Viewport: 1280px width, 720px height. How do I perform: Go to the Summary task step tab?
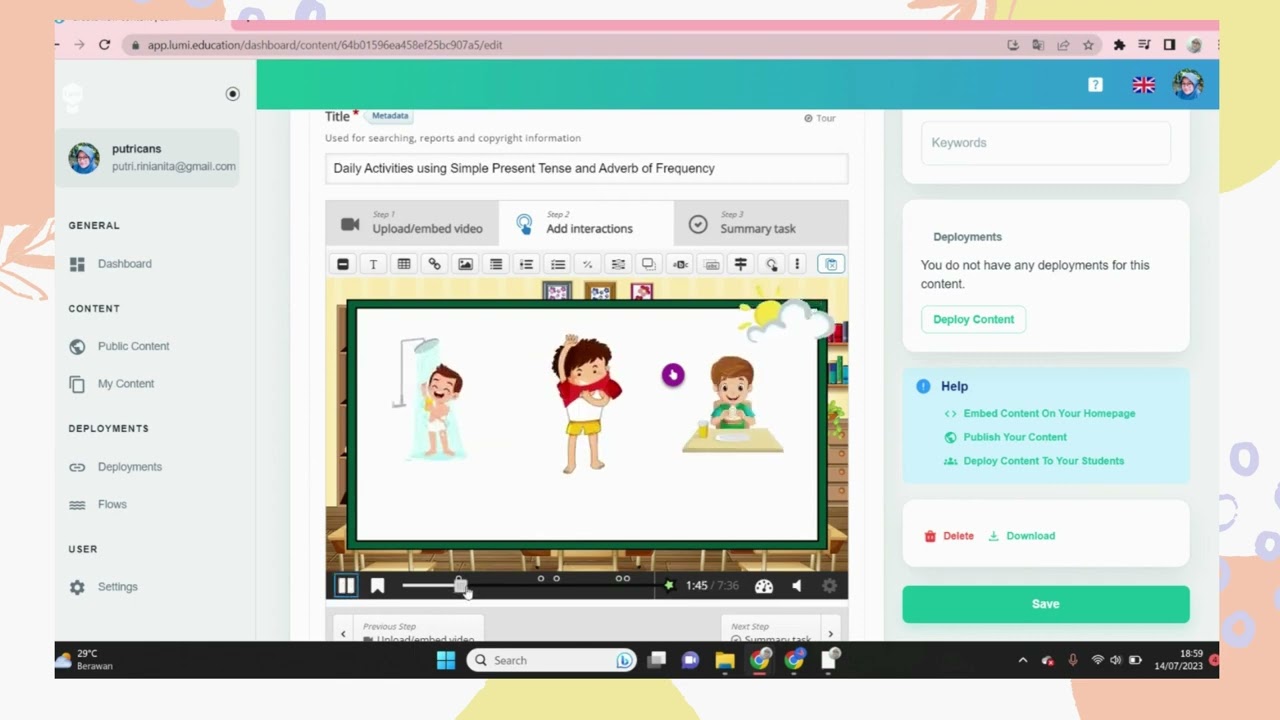pyautogui.click(x=760, y=222)
